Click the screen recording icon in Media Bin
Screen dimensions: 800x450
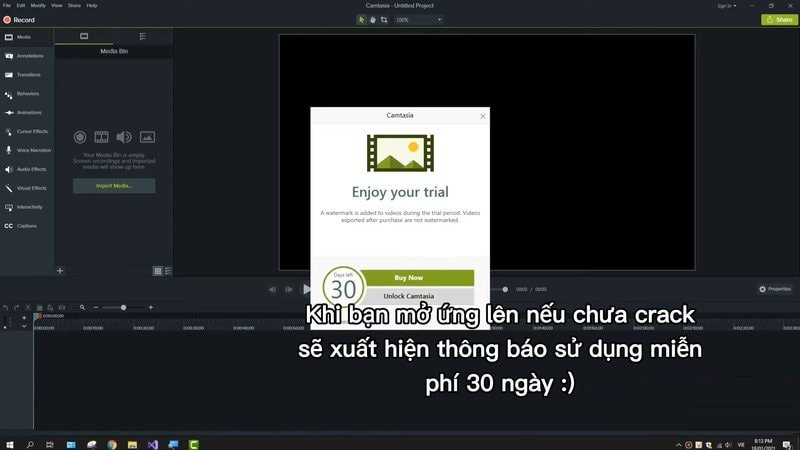click(80, 137)
